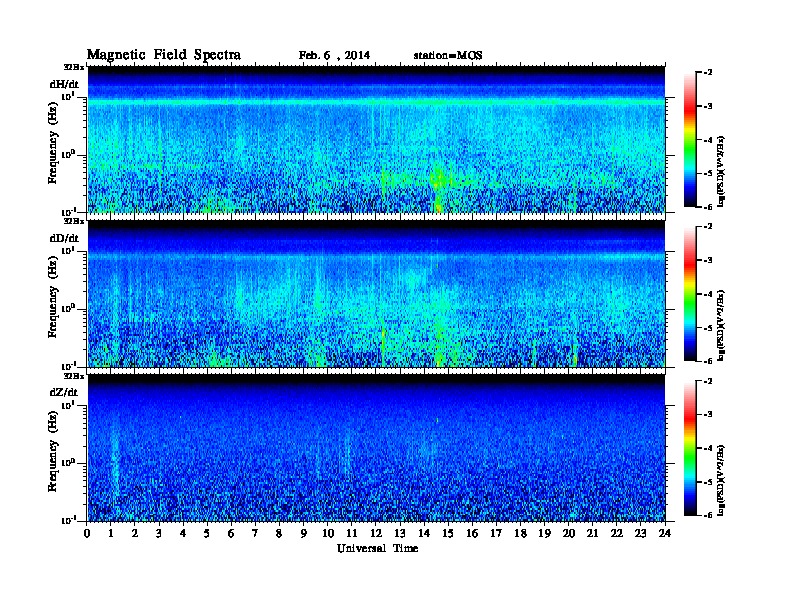The width and height of the screenshot is (792, 612).
Task: Click the hour 22 tick label
Action: click(x=617, y=533)
